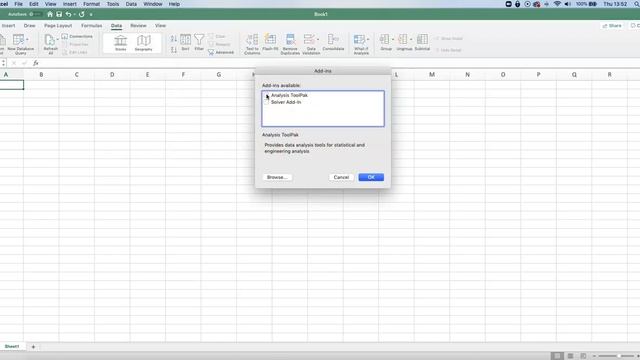
Task: Expand the What-If Analysis dropdown arrow
Action: (x=368, y=39)
